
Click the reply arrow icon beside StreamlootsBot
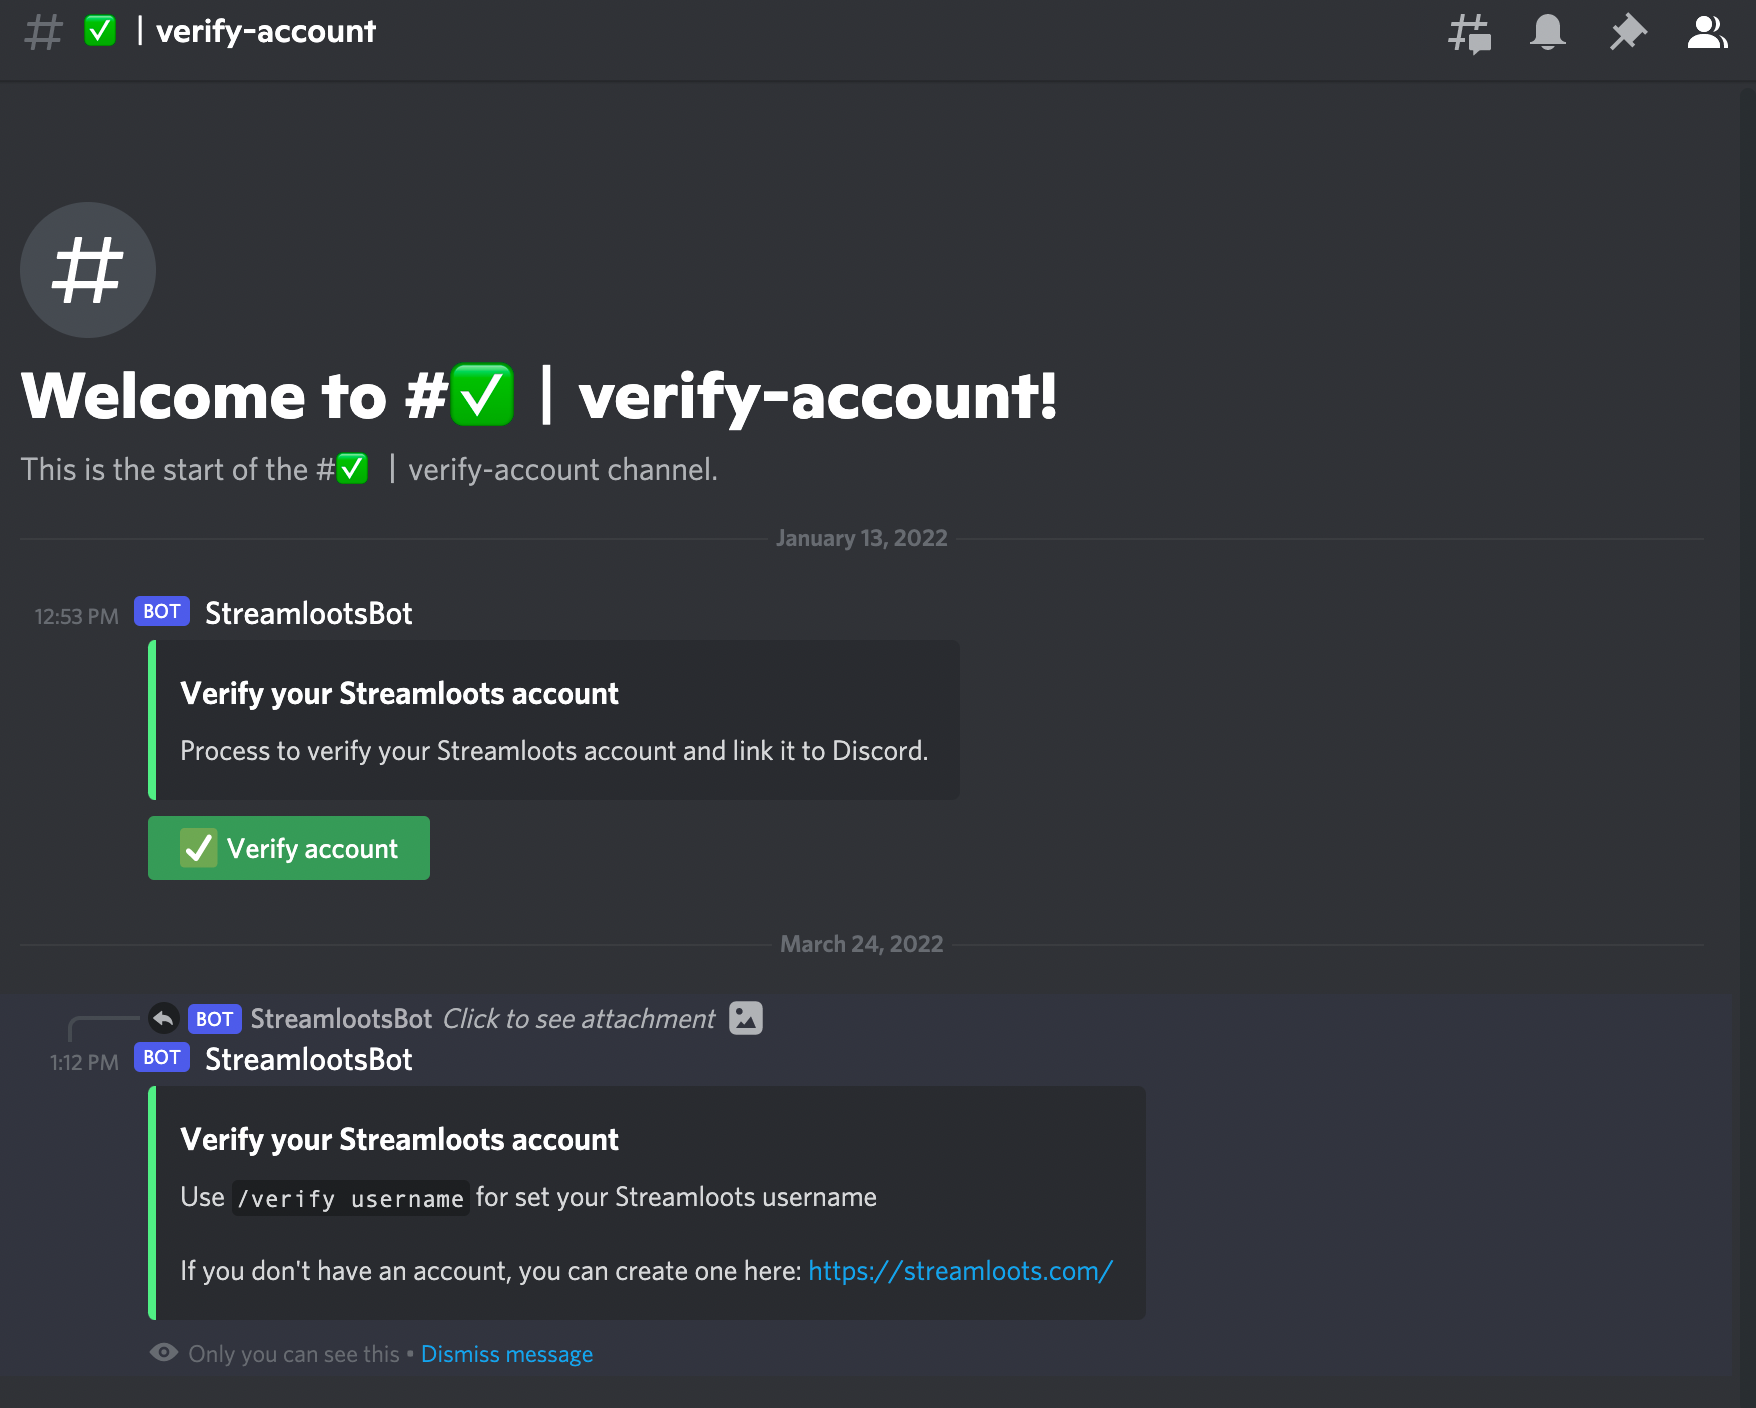point(164,1019)
